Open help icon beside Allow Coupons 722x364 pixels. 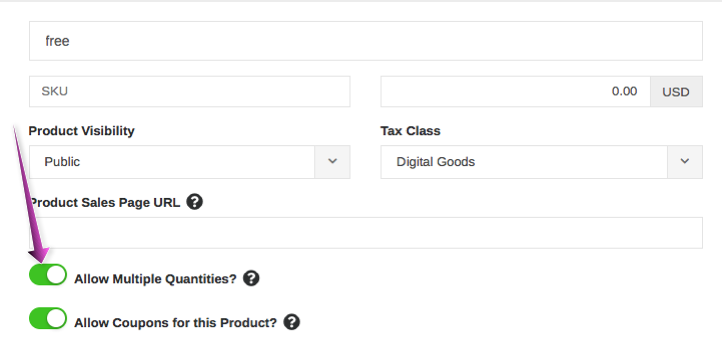click(x=291, y=322)
